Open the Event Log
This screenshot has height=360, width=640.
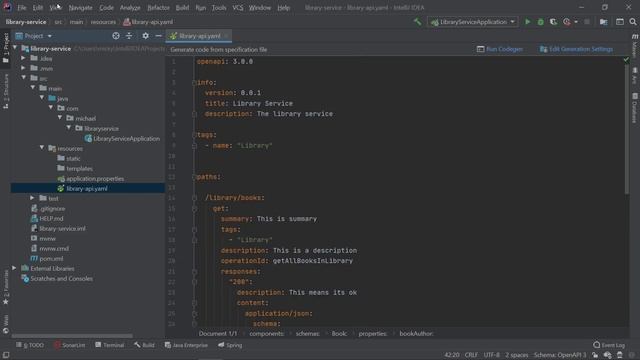click(x=609, y=345)
